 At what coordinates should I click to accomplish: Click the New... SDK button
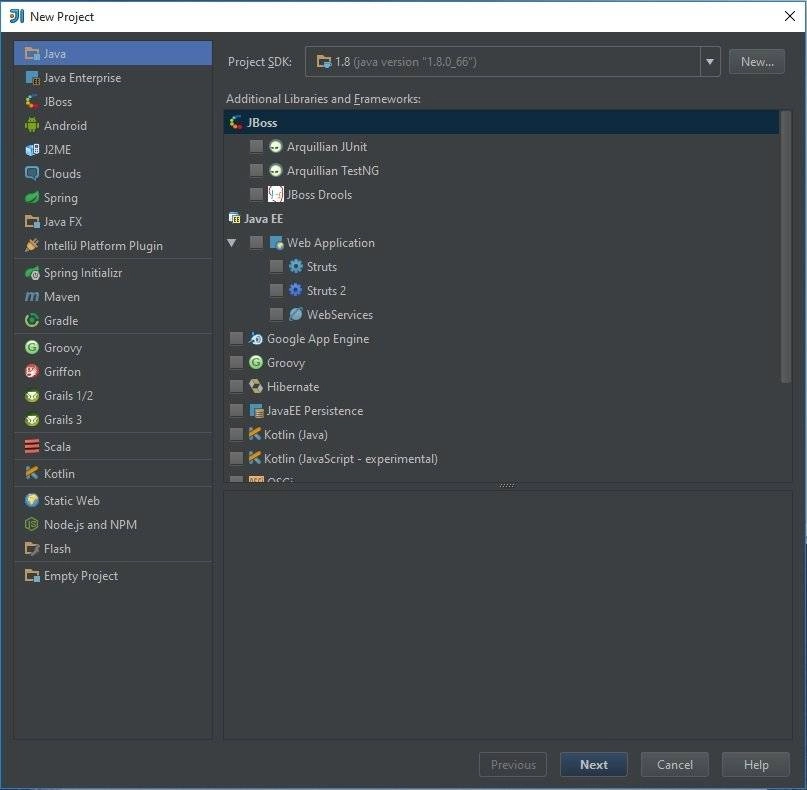click(x=757, y=62)
